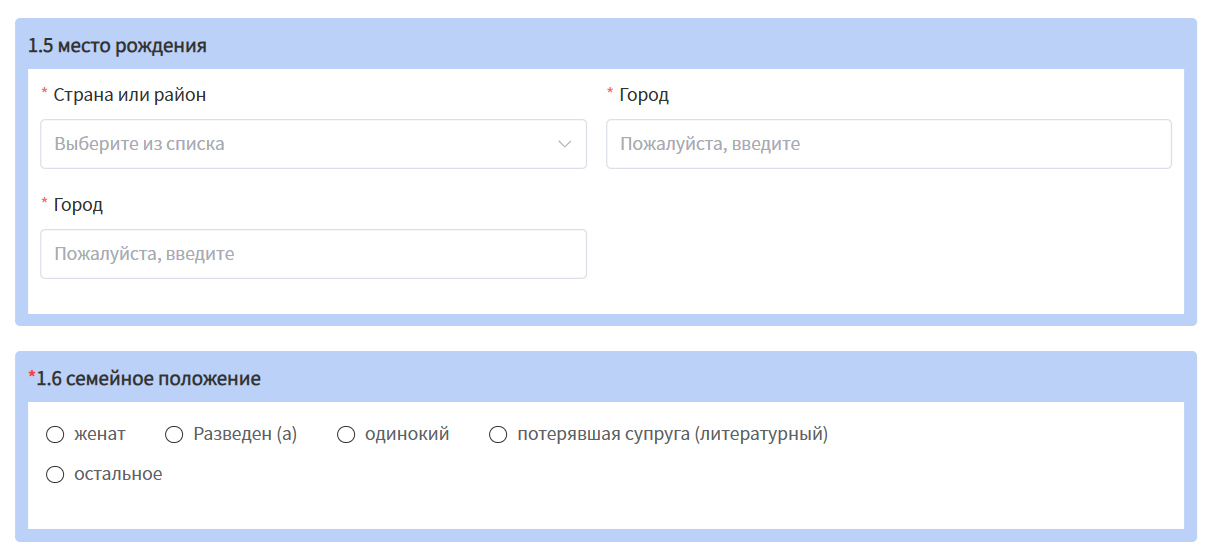Focus the Город field beside the country dropdown

pyautogui.click(x=888, y=144)
